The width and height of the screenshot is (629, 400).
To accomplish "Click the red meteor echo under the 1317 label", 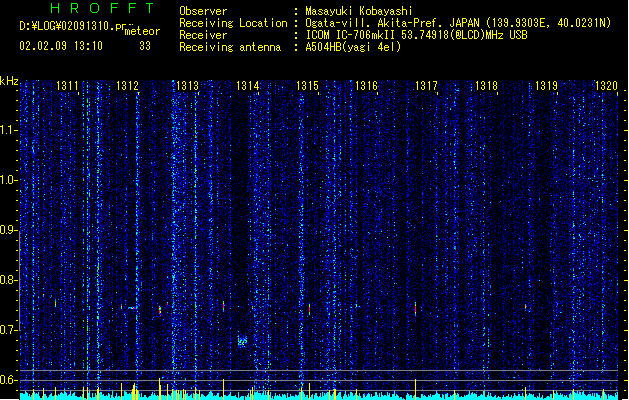I will coord(416,309).
